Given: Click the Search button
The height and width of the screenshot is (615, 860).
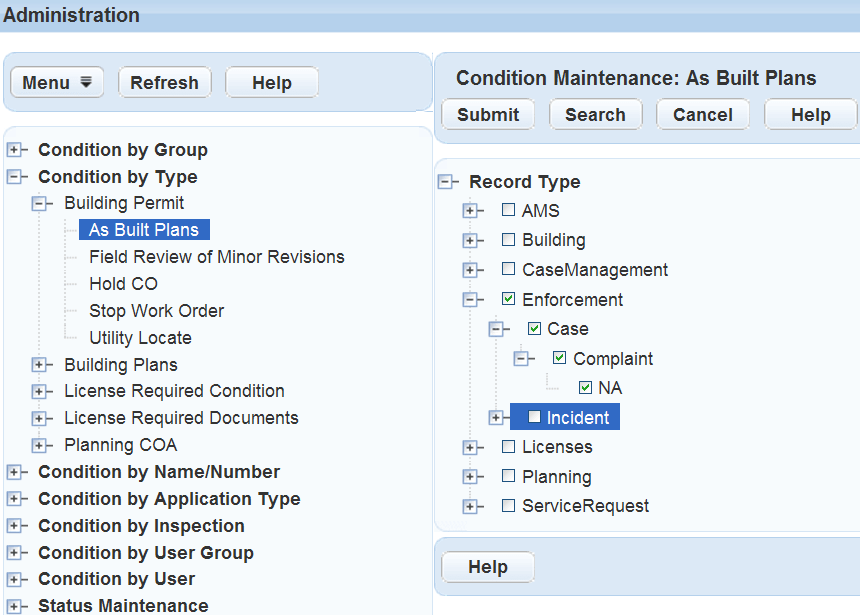Looking at the screenshot, I should pyautogui.click(x=595, y=114).
